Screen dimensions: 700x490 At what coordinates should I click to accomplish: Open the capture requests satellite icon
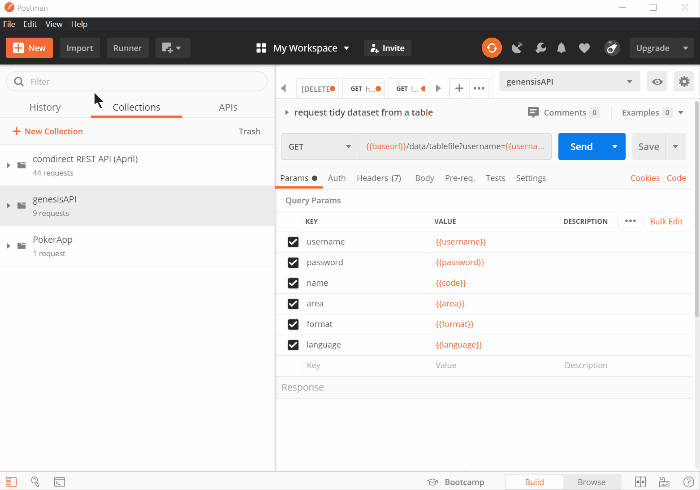pyautogui.click(x=517, y=48)
